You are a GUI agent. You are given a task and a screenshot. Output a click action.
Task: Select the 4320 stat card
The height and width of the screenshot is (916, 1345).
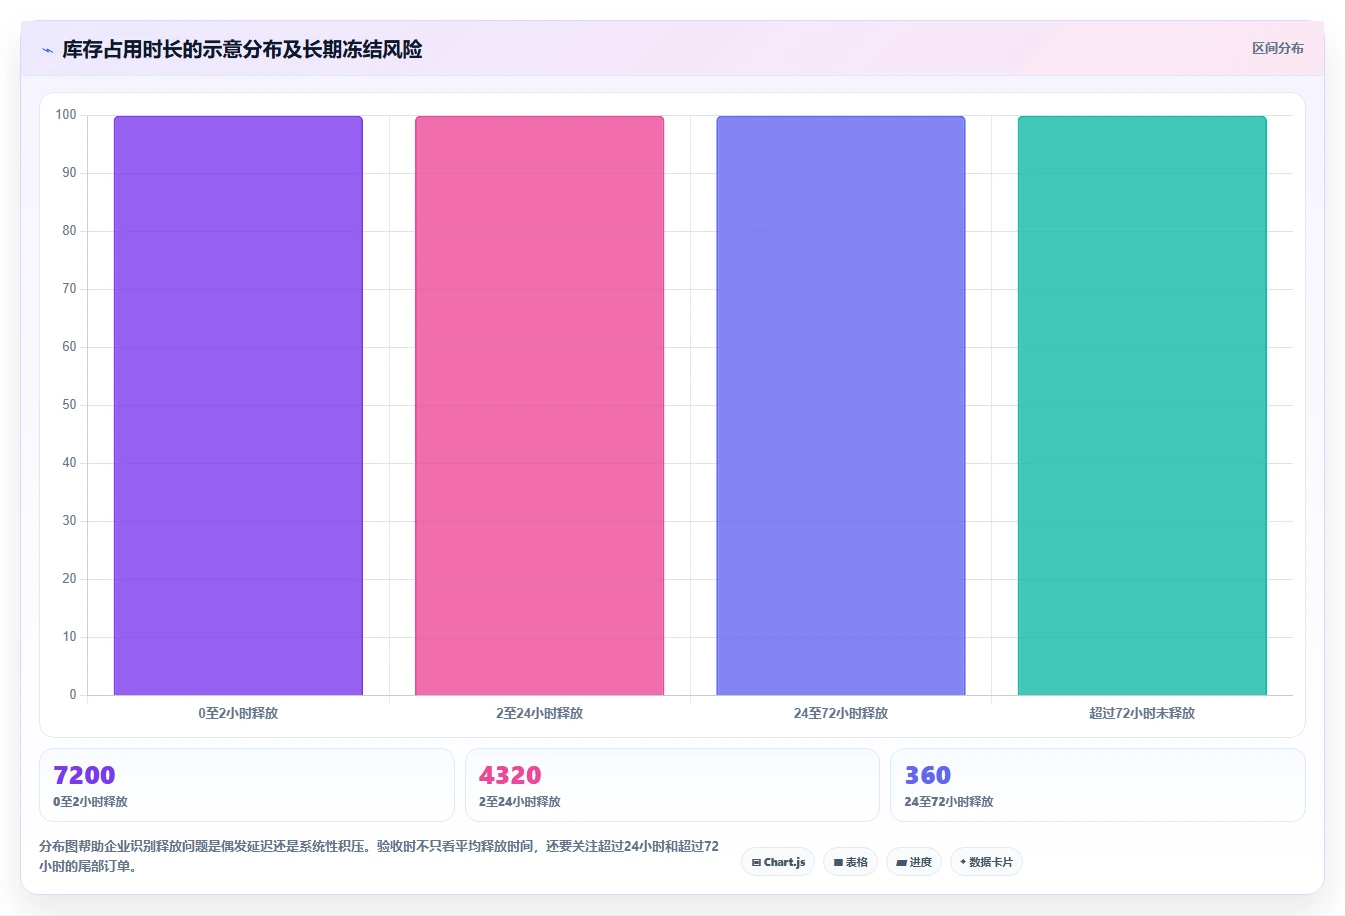coord(672,785)
